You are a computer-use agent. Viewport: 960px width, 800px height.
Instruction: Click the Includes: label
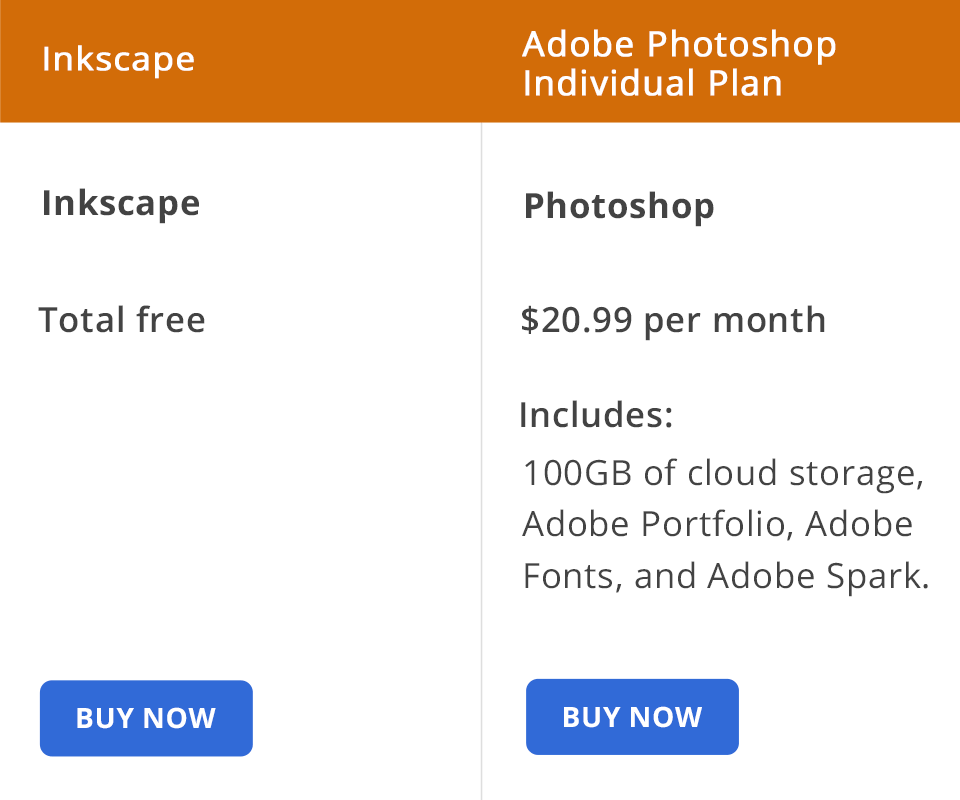[596, 414]
